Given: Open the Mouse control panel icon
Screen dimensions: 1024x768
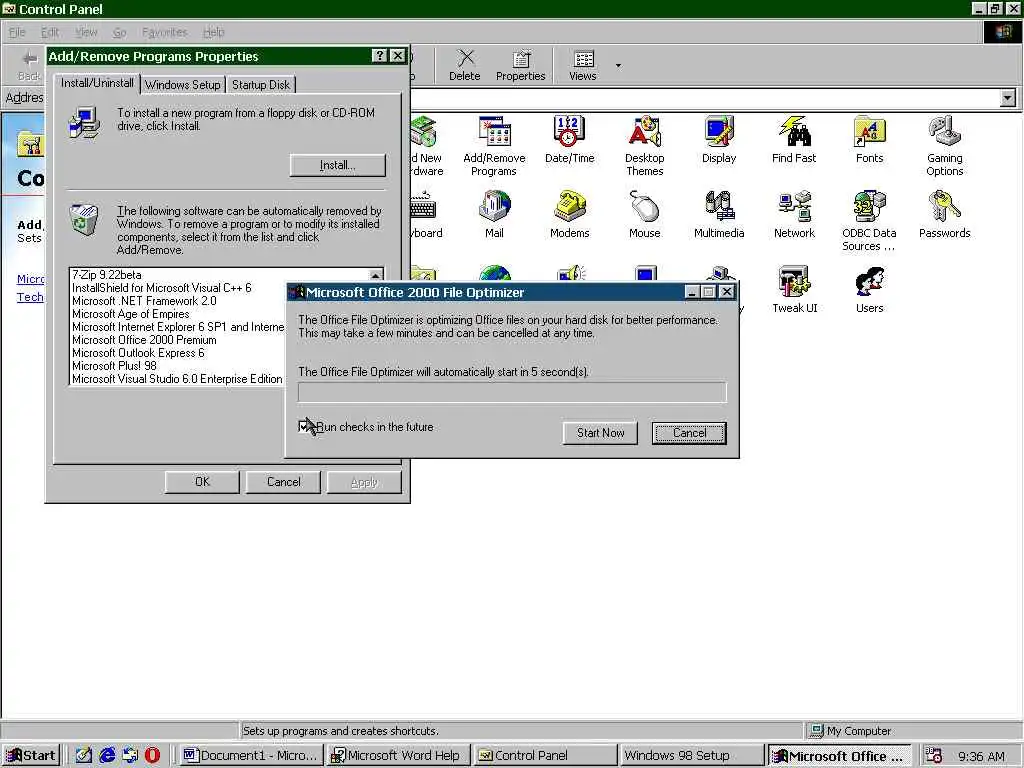Looking at the screenshot, I should coord(645,214).
